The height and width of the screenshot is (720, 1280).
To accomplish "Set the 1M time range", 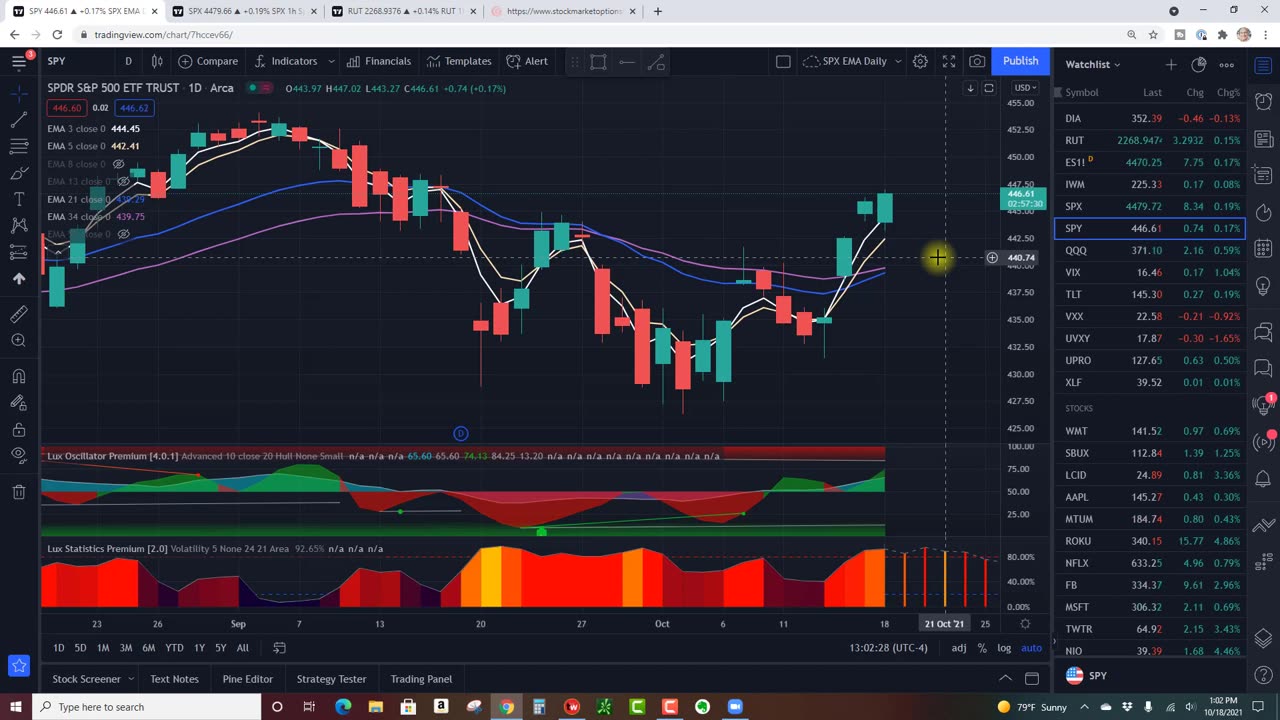I will coord(103,648).
